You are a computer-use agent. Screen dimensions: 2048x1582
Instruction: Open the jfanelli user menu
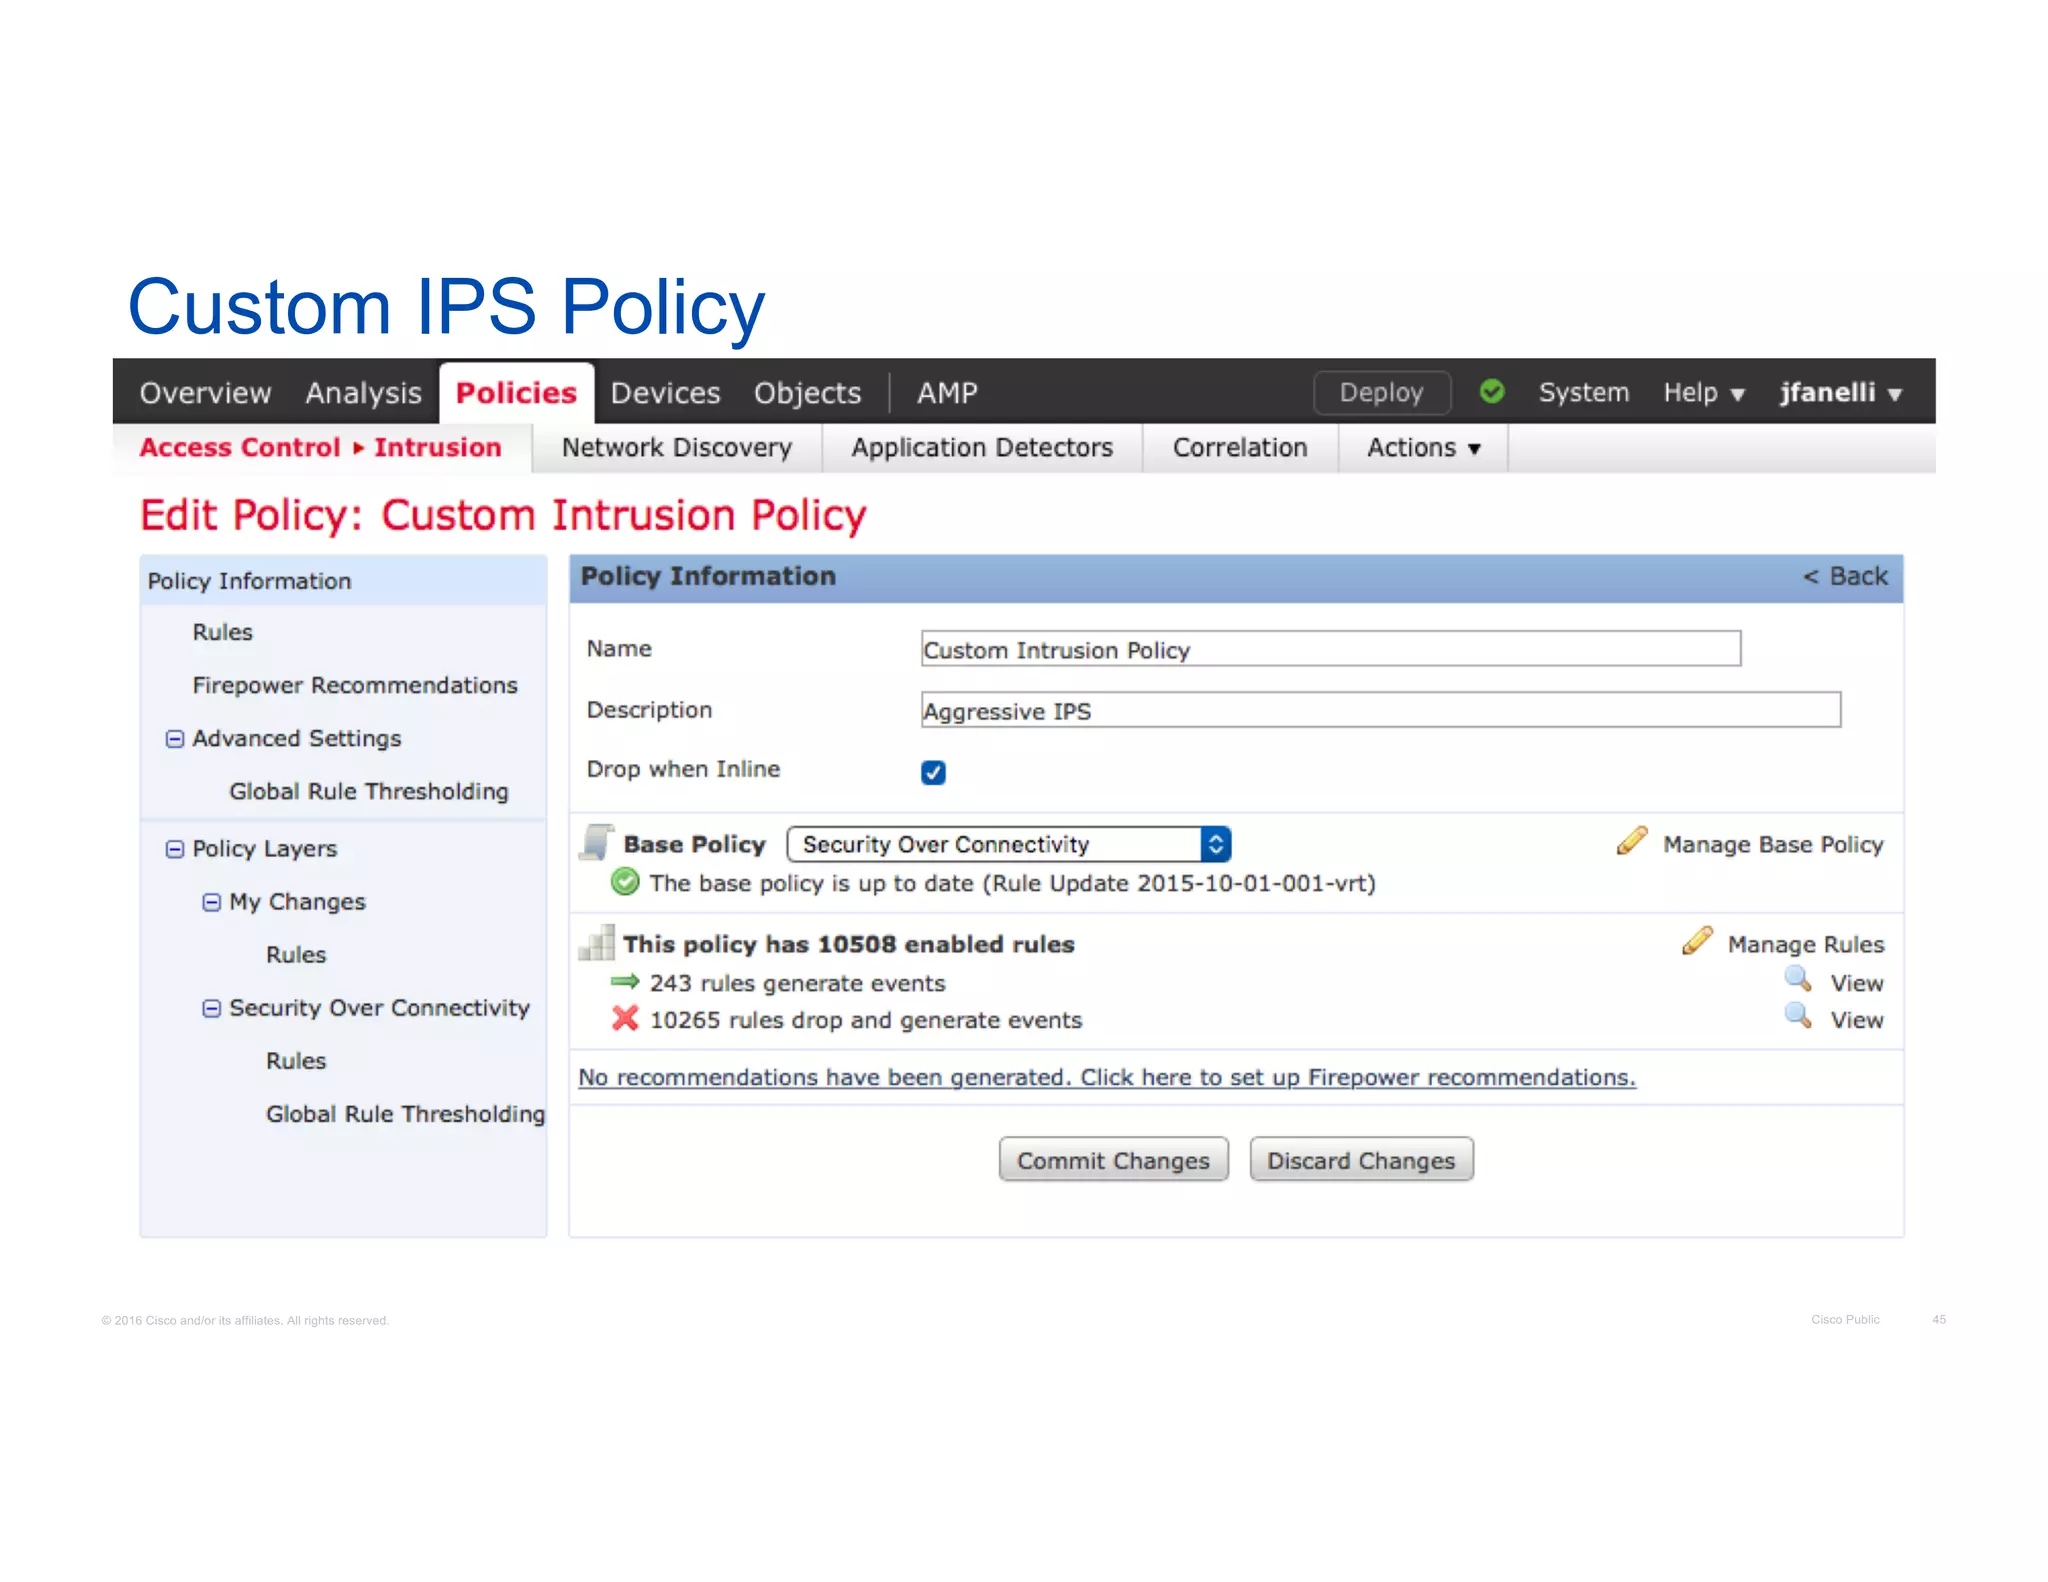click(x=1840, y=393)
